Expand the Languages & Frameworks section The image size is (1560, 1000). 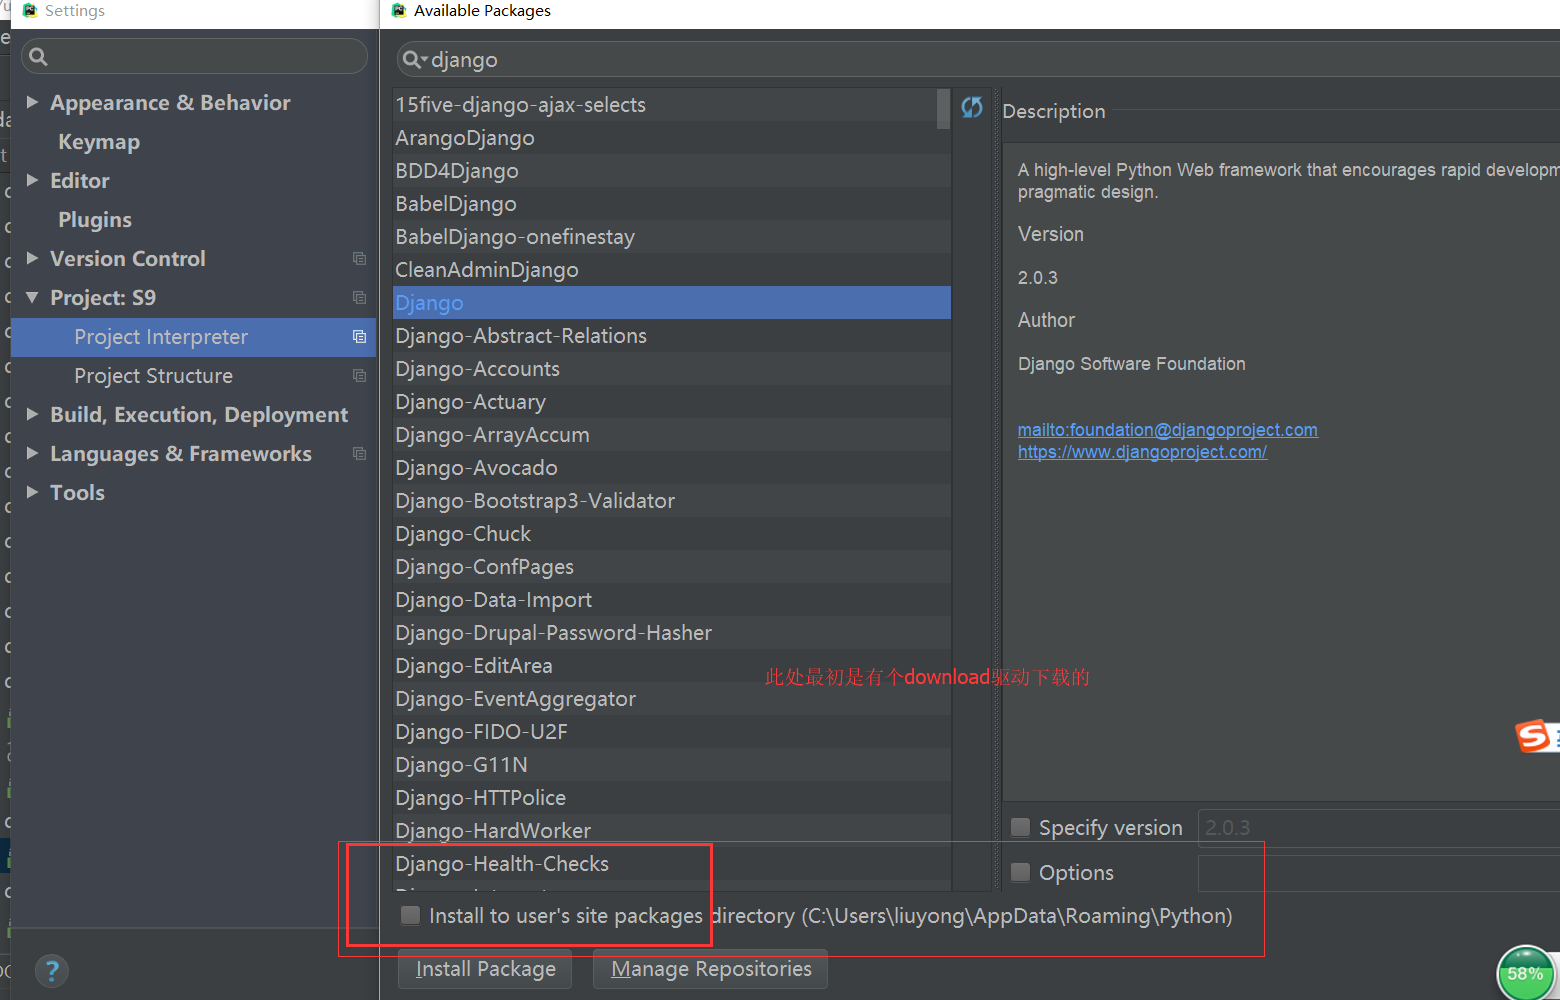pyautogui.click(x=32, y=453)
